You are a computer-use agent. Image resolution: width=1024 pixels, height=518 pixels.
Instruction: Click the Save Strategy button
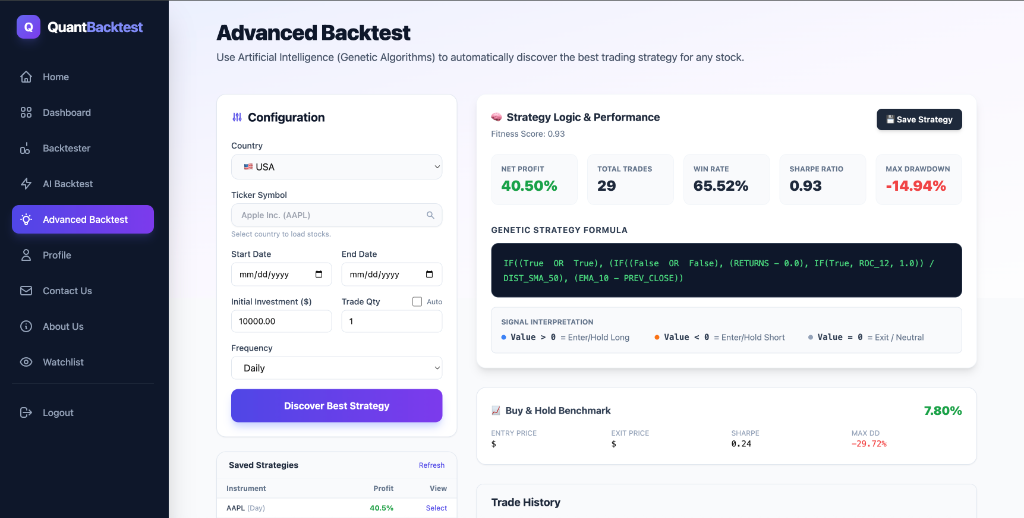(x=918, y=119)
